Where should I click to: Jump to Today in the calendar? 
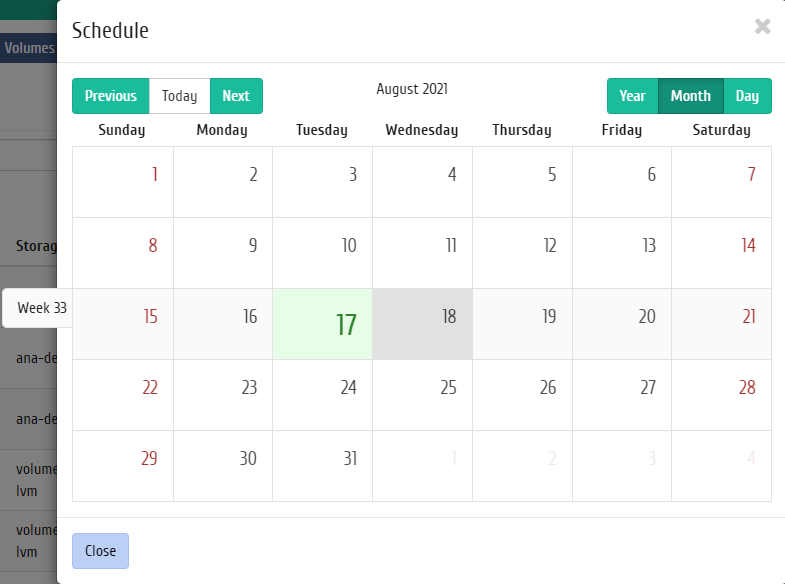180,96
